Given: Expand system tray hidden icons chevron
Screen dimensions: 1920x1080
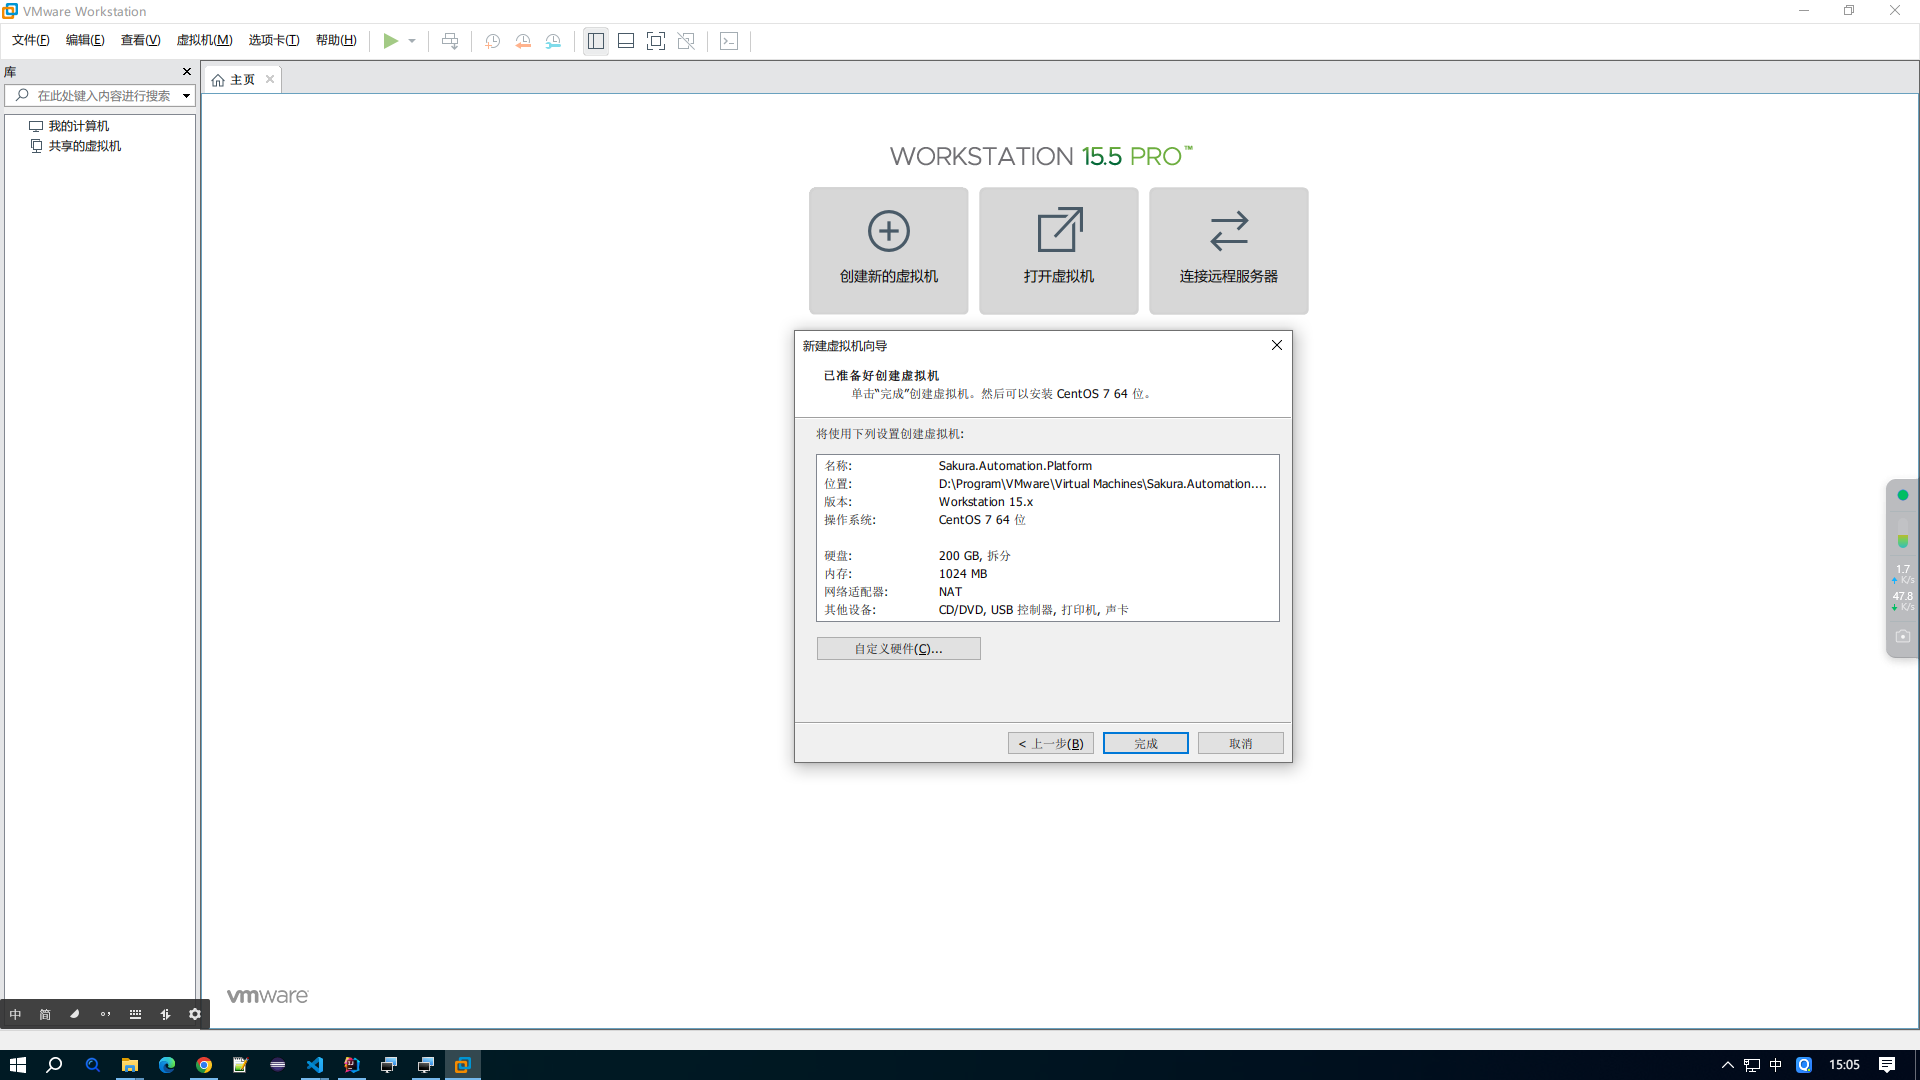Looking at the screenshot, I should (1727, 1065).
